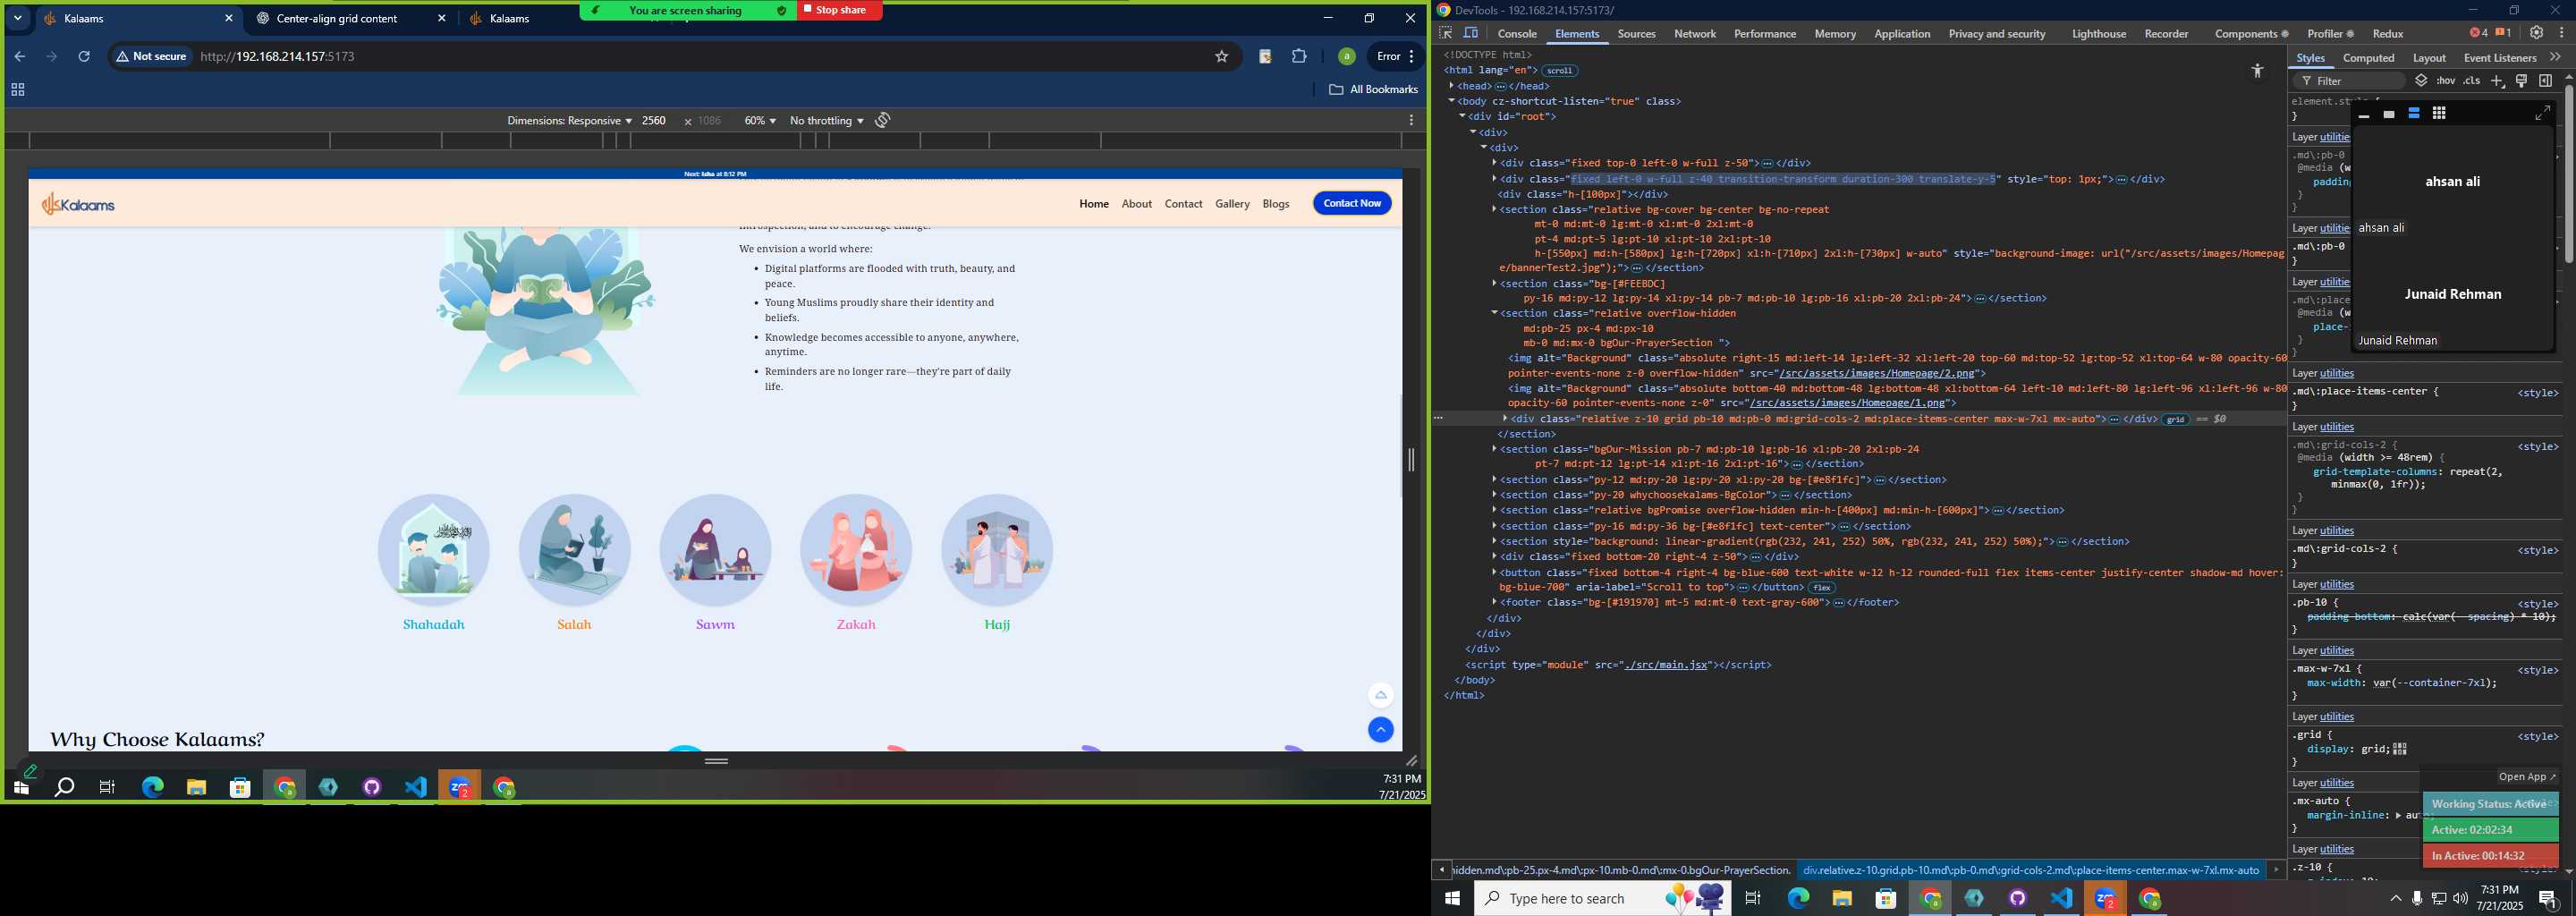Open DevTools three-dot customize menu

point(2561,33)
